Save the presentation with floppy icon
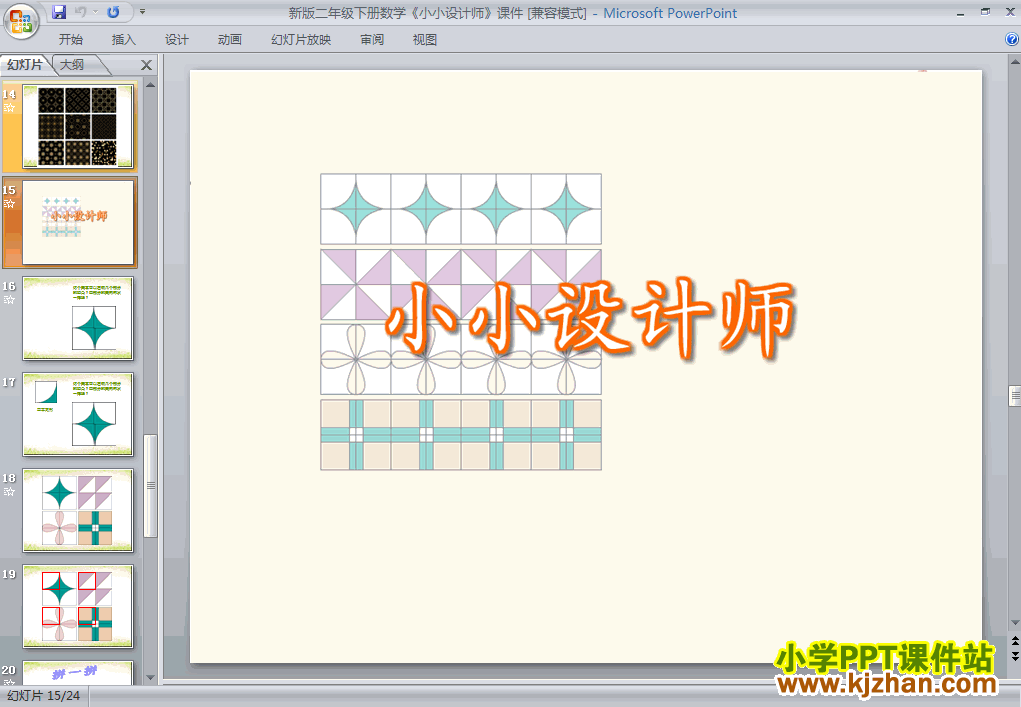The image size is (1021, 707). coord(59,12)
